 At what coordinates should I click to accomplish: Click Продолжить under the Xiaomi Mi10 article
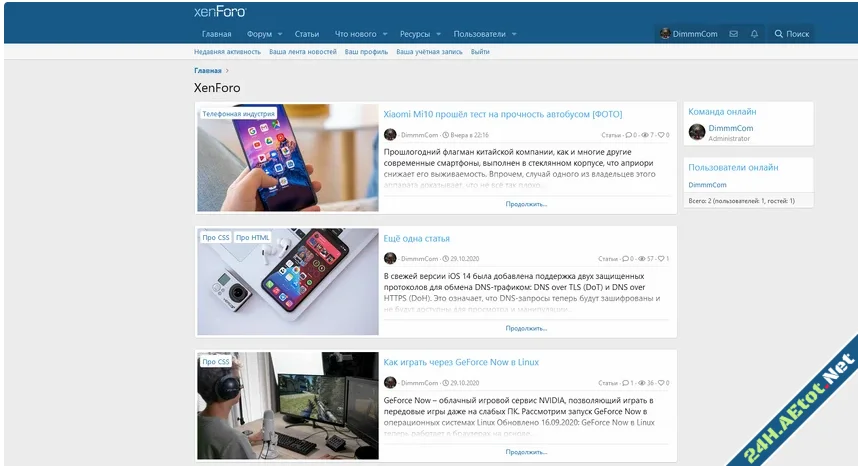(526, 204)
